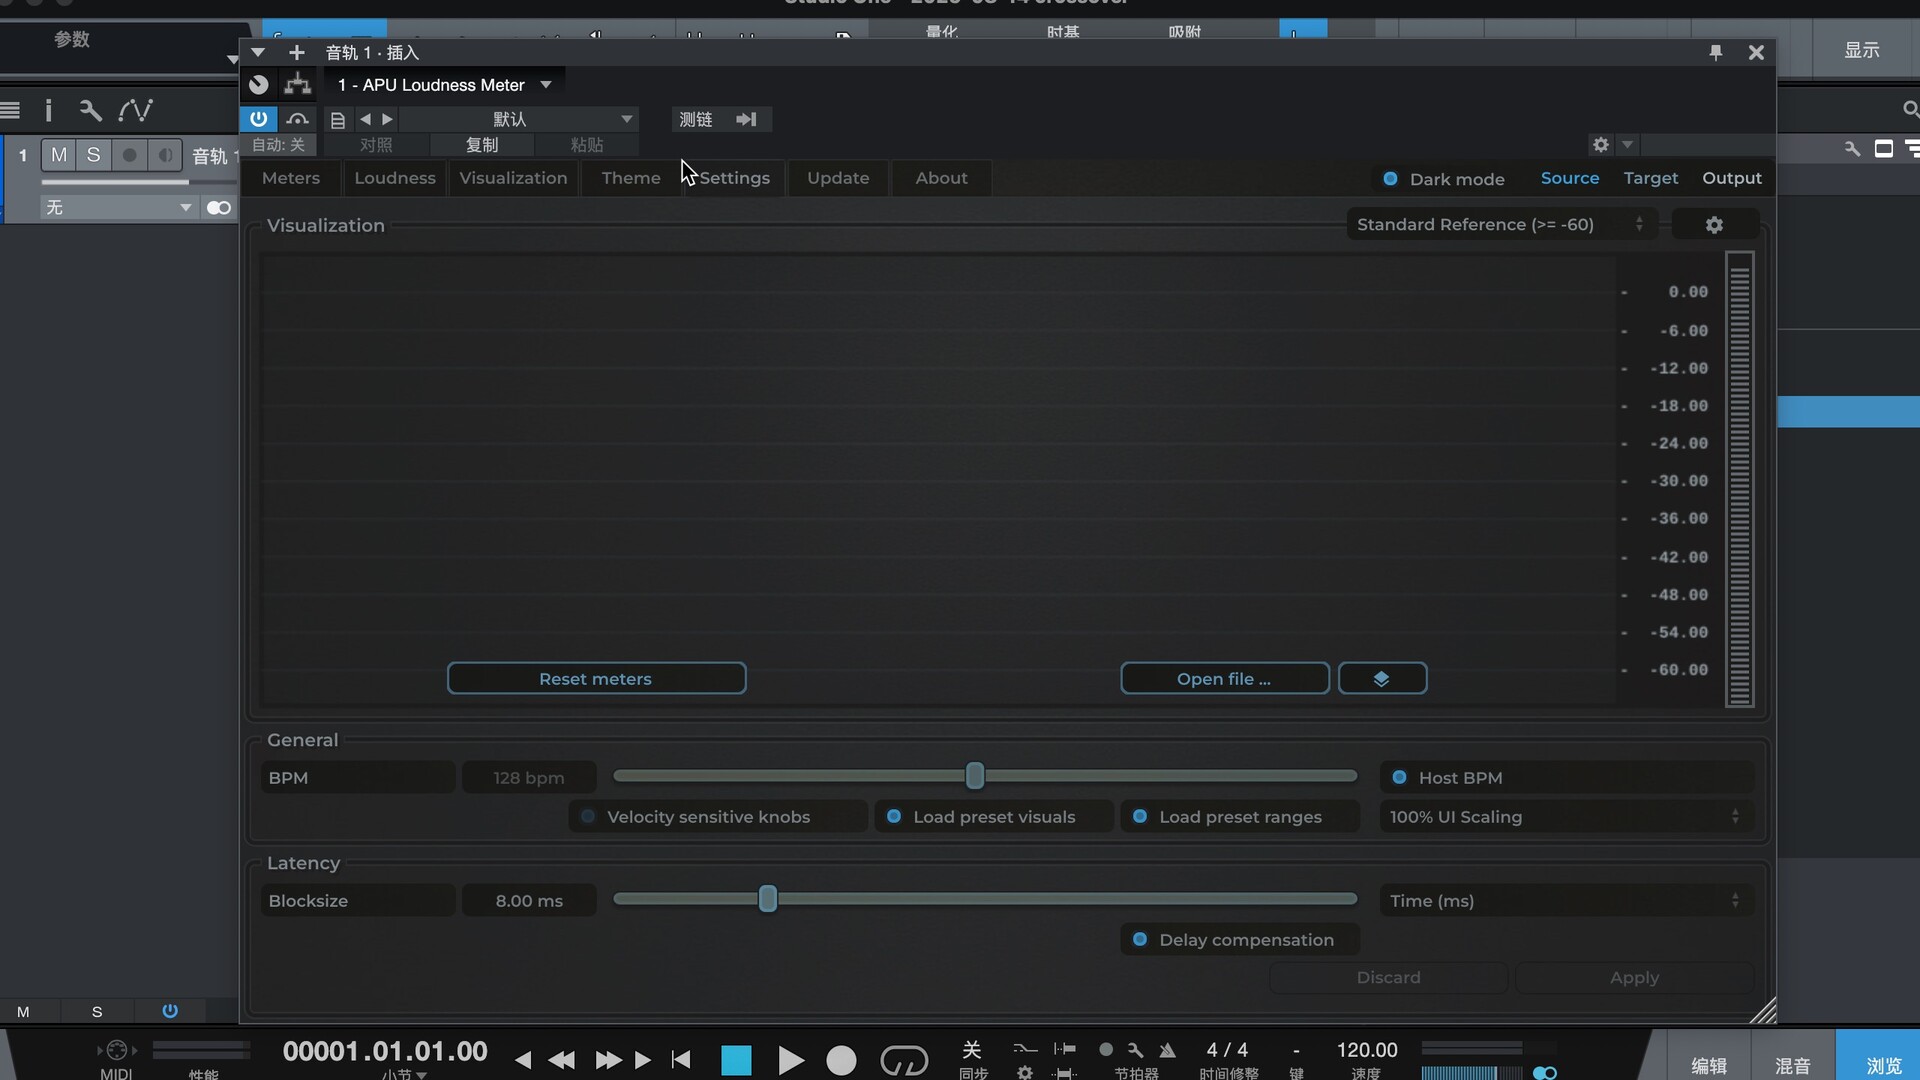Click the transport record button
The width and height of the screenshot is (1920, 1080).
[x=842, y=1060]
